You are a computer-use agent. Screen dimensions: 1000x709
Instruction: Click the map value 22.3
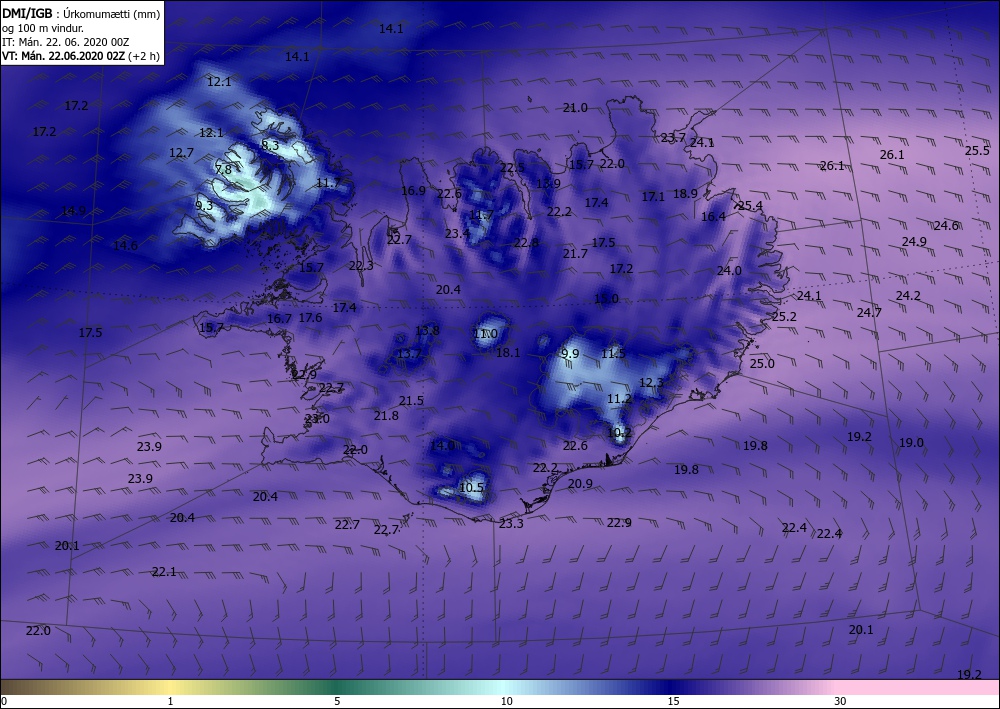(x=361, y=266)
